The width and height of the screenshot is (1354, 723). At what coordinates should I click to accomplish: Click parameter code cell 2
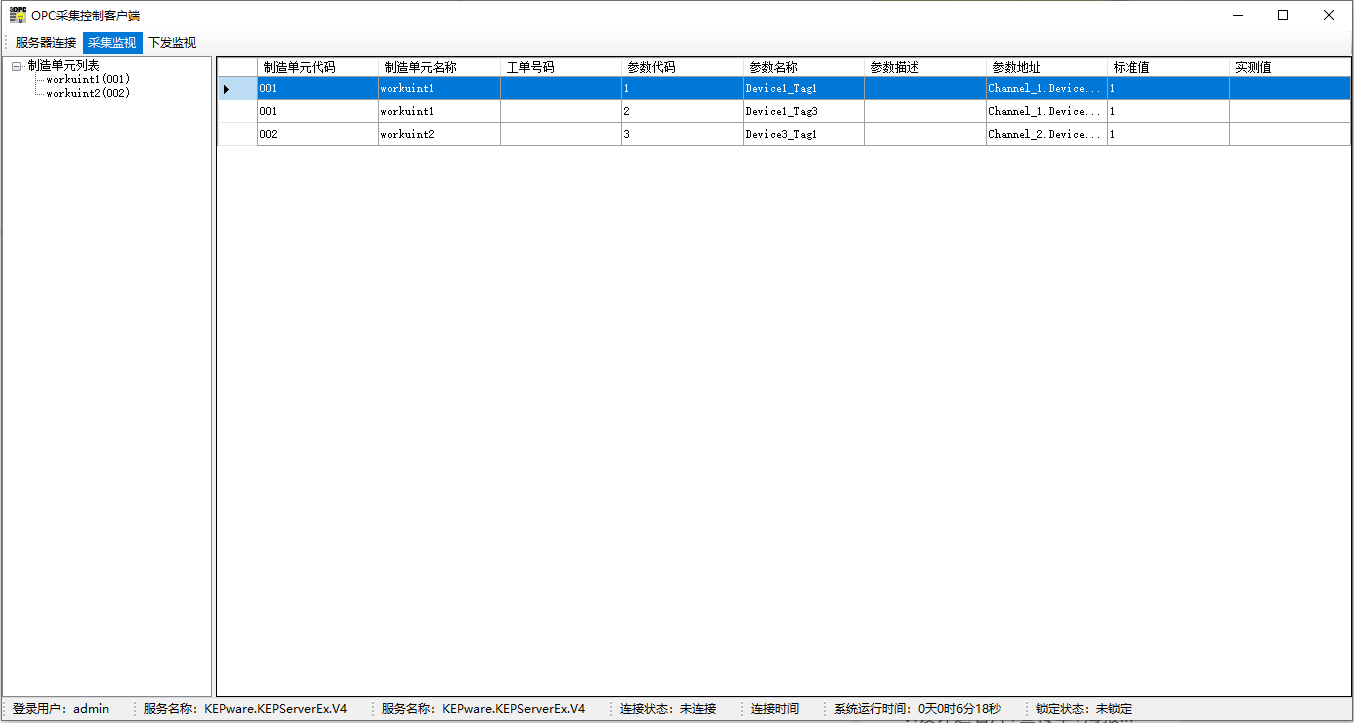[x=682, y=111]
